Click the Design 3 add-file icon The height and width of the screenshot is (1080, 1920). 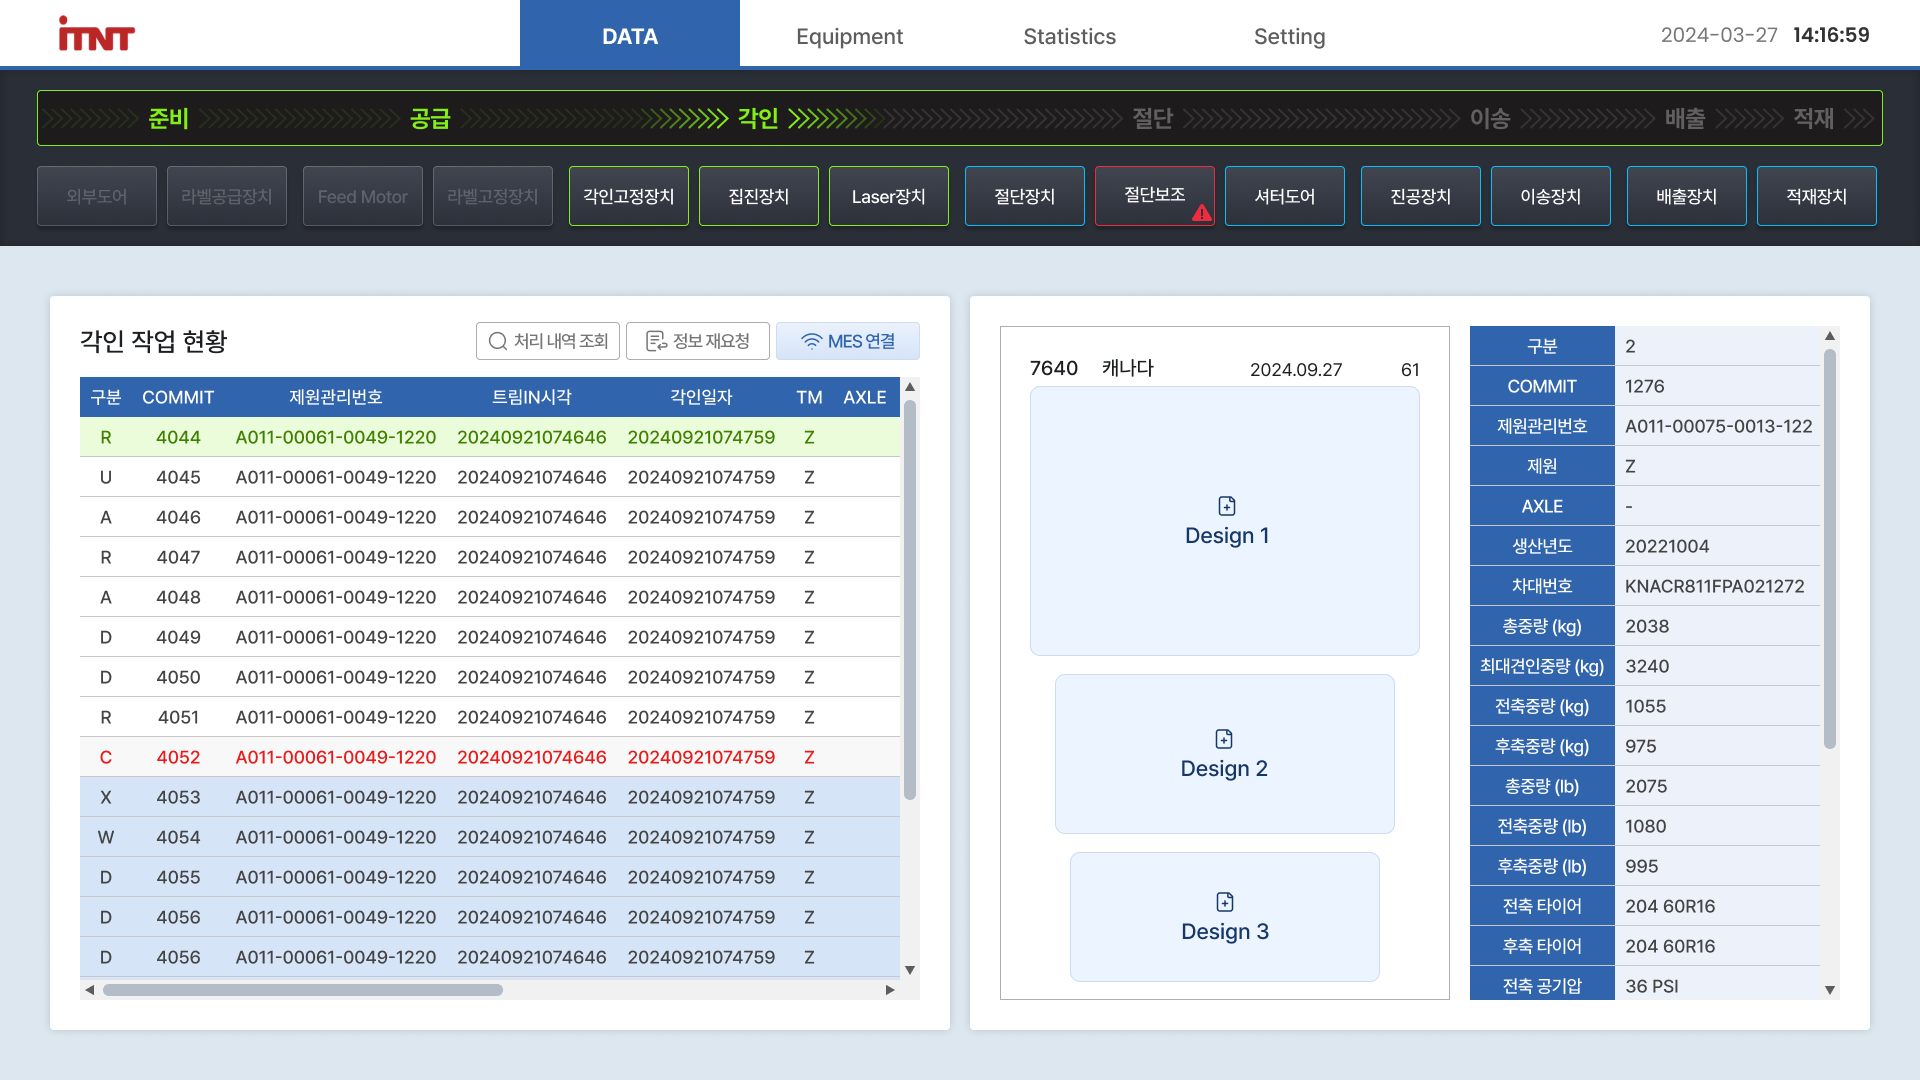[1224, 902]
